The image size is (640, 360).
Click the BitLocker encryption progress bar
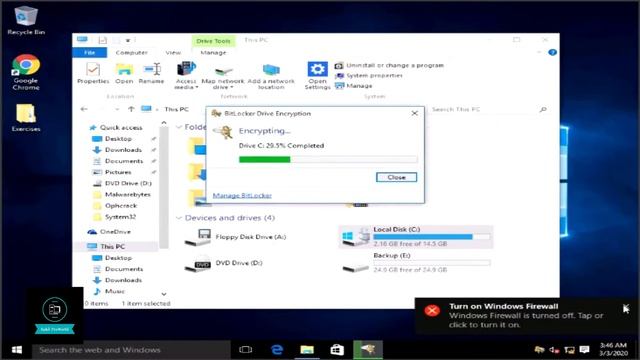(x=328, y=159)
